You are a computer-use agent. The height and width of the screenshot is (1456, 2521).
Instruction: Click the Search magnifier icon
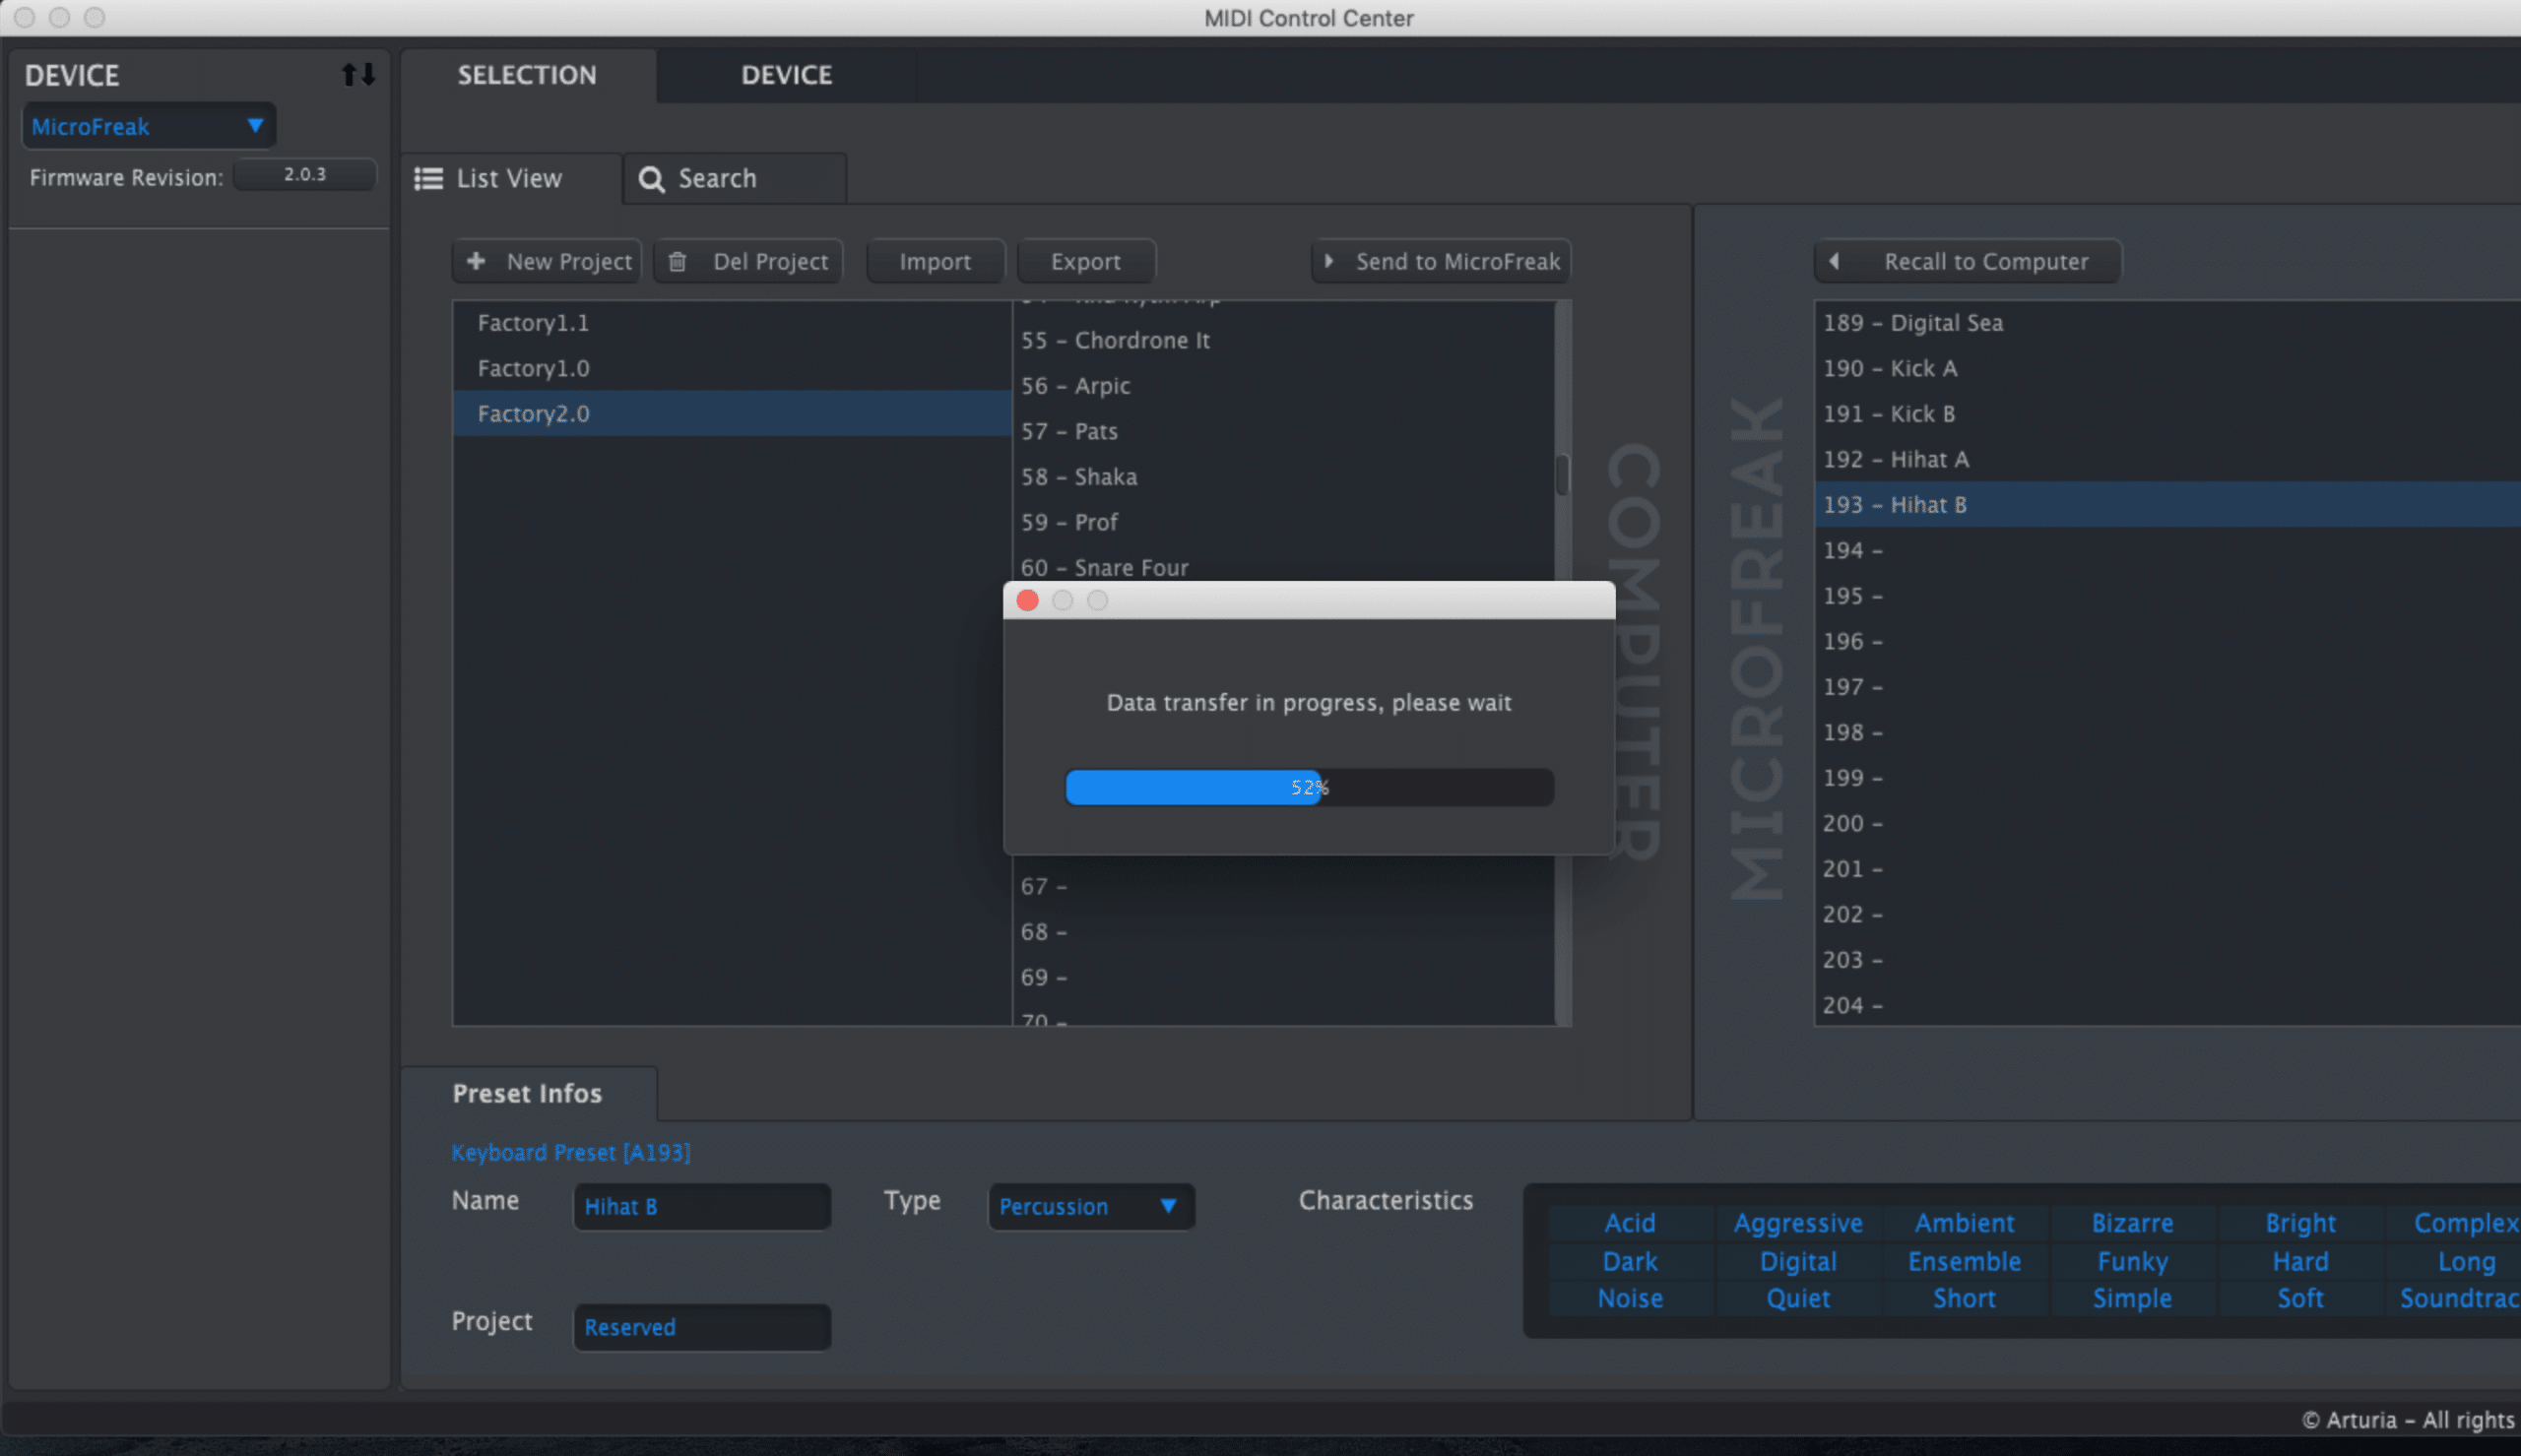click(651, 179)
